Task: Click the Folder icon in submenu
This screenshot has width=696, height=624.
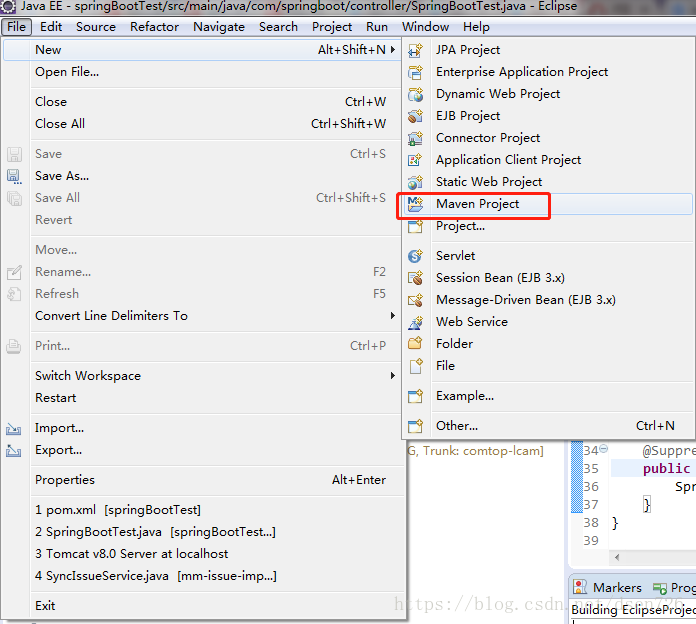Action: tap(415, 344)
